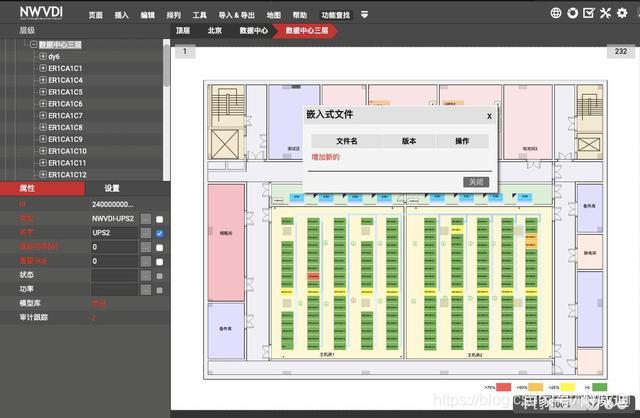Go to 北京 breadcrumb
Image resolution: width=640 pixels, height=418 pixels.
pos(215,31)
